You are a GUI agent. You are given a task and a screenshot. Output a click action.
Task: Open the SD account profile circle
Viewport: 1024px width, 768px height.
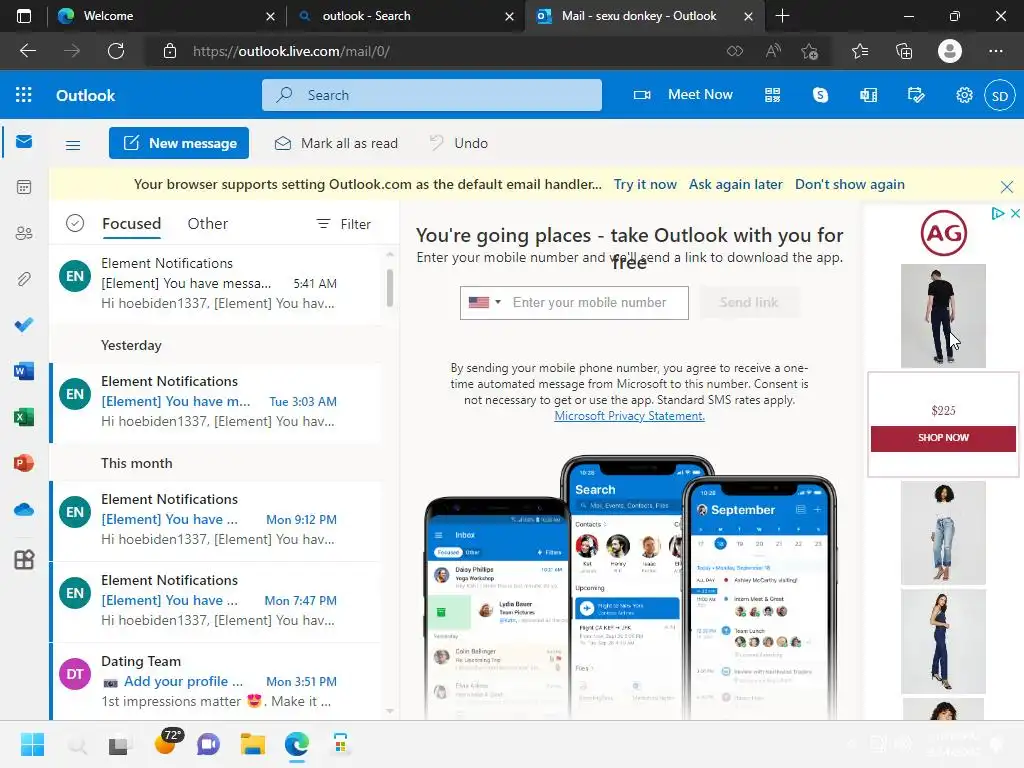[1000, 96]
